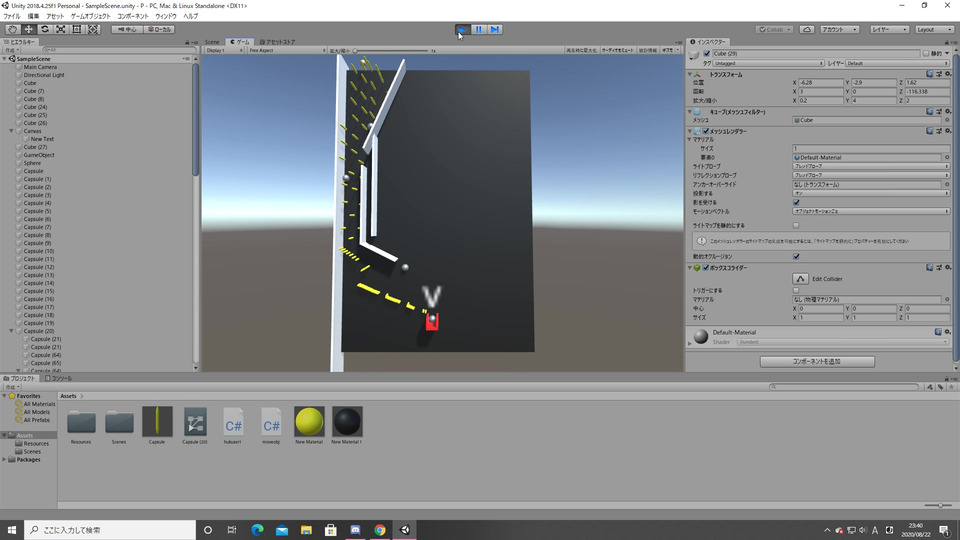This screenshot has height=540, width=960.
Task: Collapse the SampleScene hierarchy tree
Action: coord(5,59)
